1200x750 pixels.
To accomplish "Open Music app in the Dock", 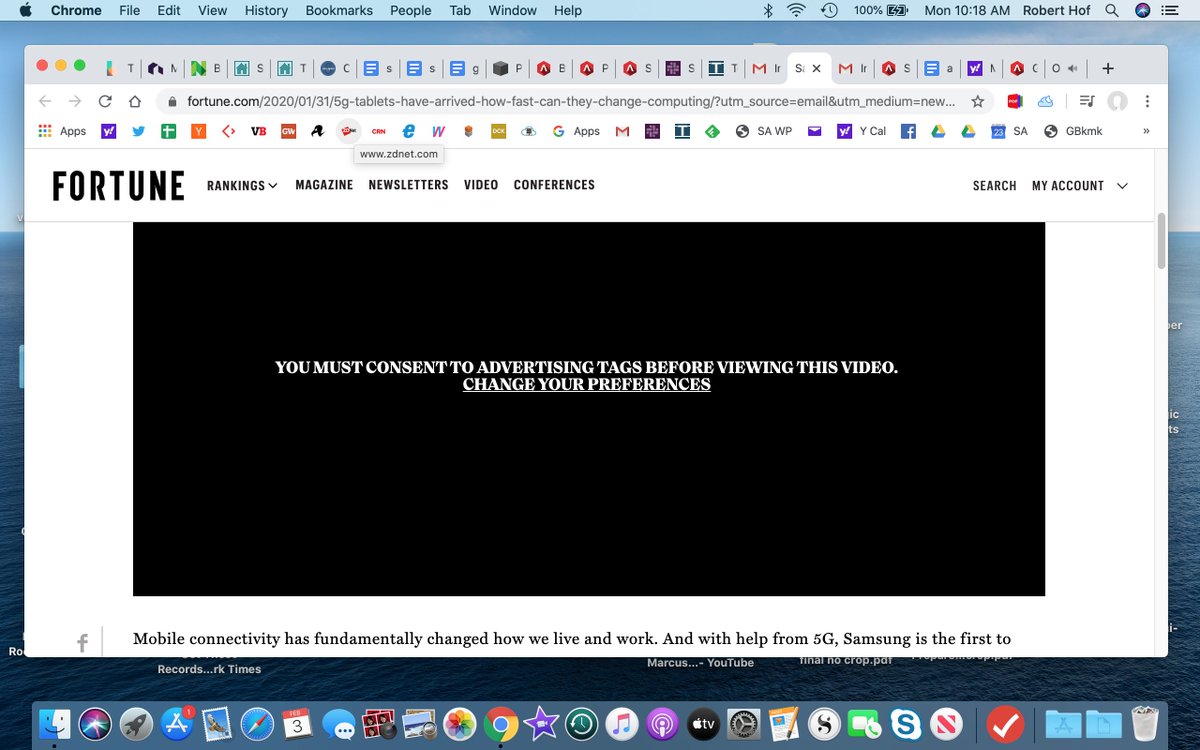I will (622, 723).
